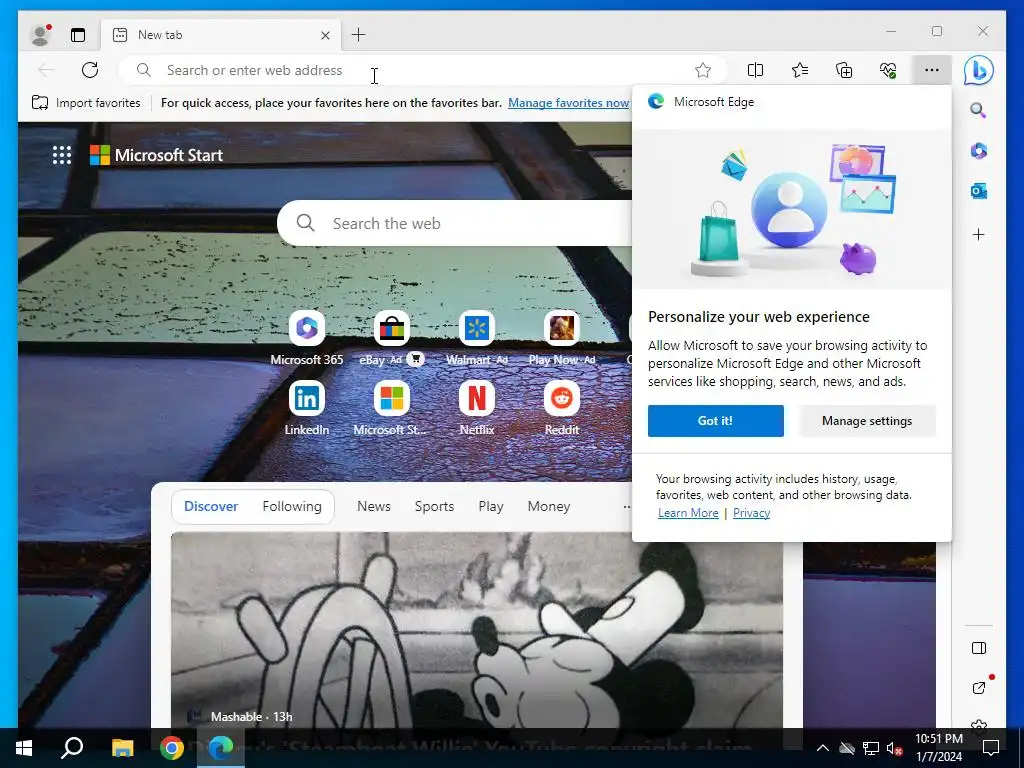The height and width of the screenshot is (768, 1024).
Task: Open link in new window sidebar icon
Action: [x=978, y=688]
